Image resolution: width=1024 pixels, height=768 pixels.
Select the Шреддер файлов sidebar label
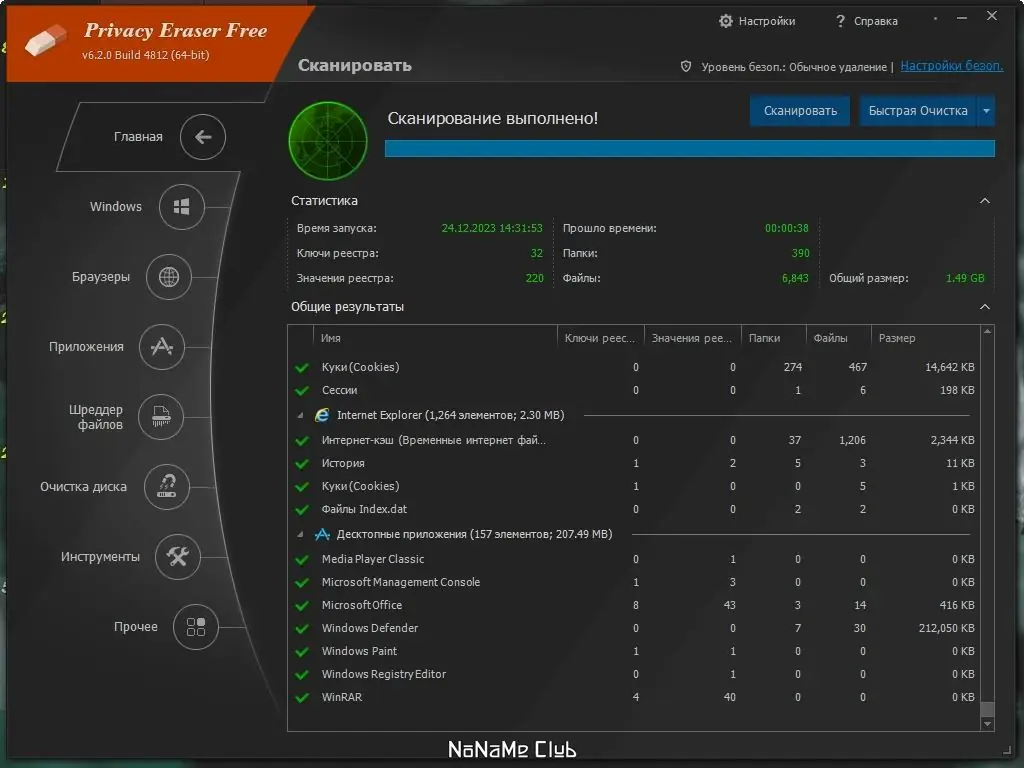tap(96, 417)
